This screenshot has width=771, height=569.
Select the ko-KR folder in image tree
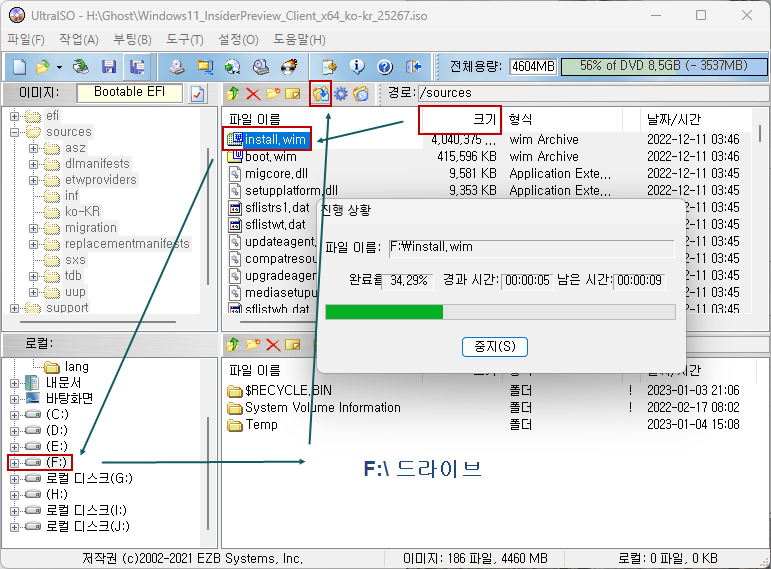[82, 211]
